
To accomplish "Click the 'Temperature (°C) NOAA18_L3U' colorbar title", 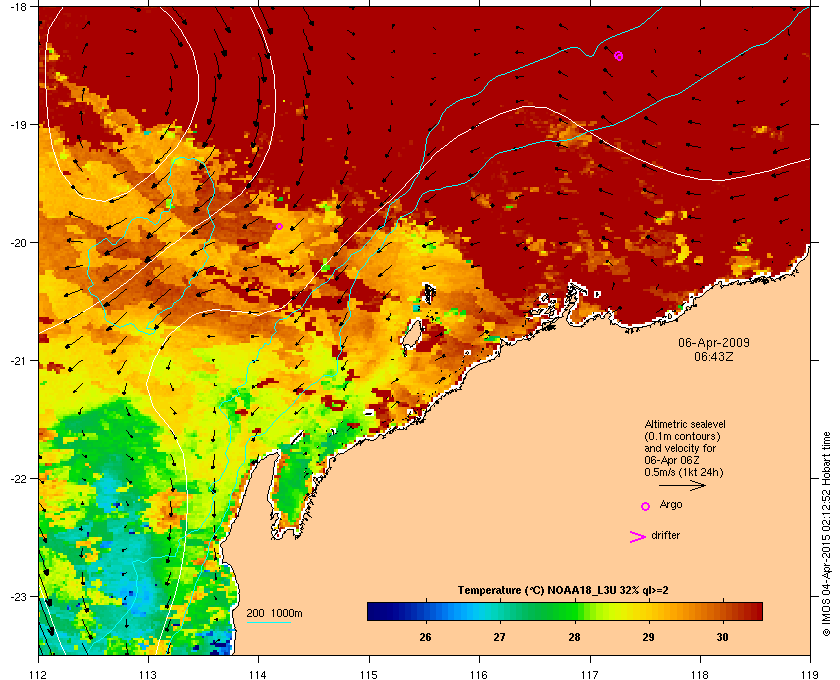I will tap(562, 591).
